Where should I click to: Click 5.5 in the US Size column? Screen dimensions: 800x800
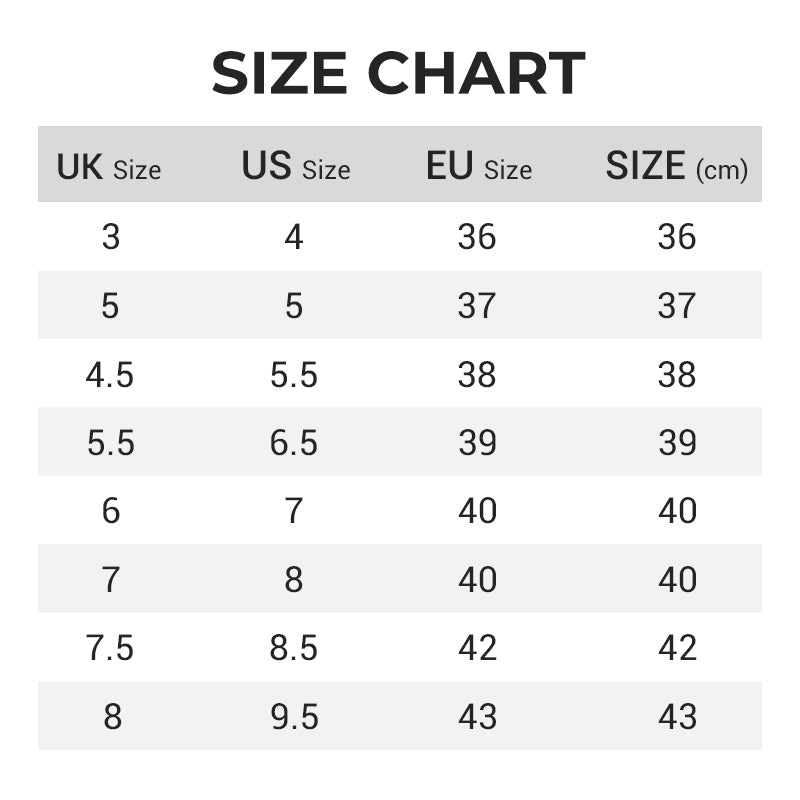click(x=293, y=375)
